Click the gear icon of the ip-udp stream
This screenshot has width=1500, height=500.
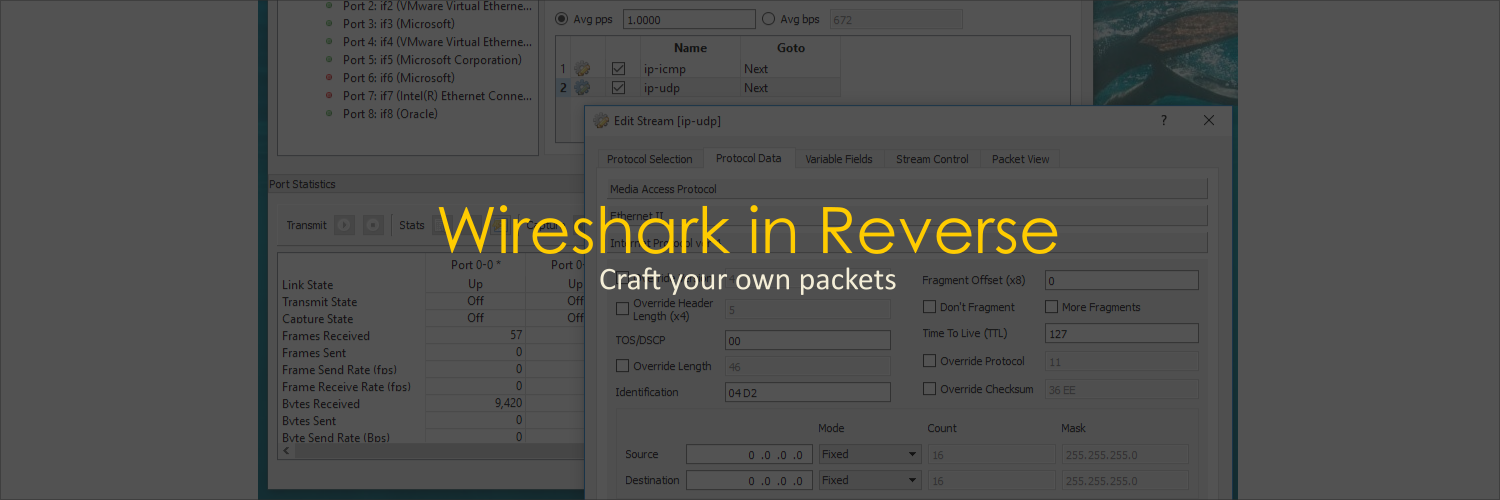pos(582,88)
